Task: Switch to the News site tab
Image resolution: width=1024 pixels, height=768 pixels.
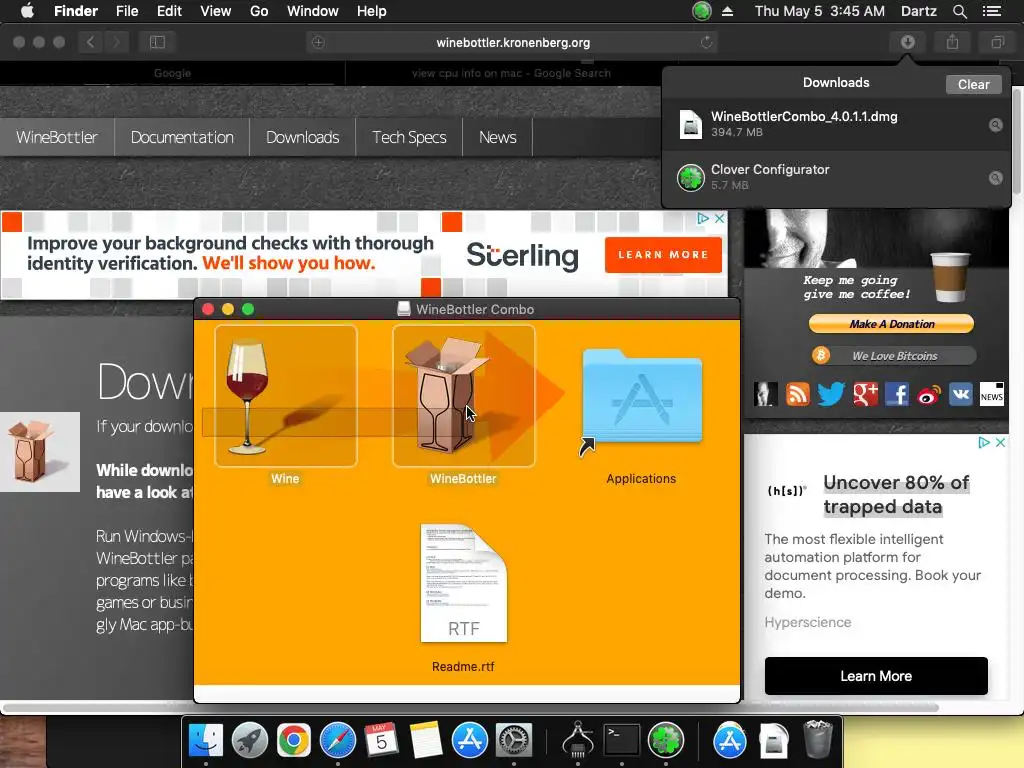Action: click(x=498, y=137)
